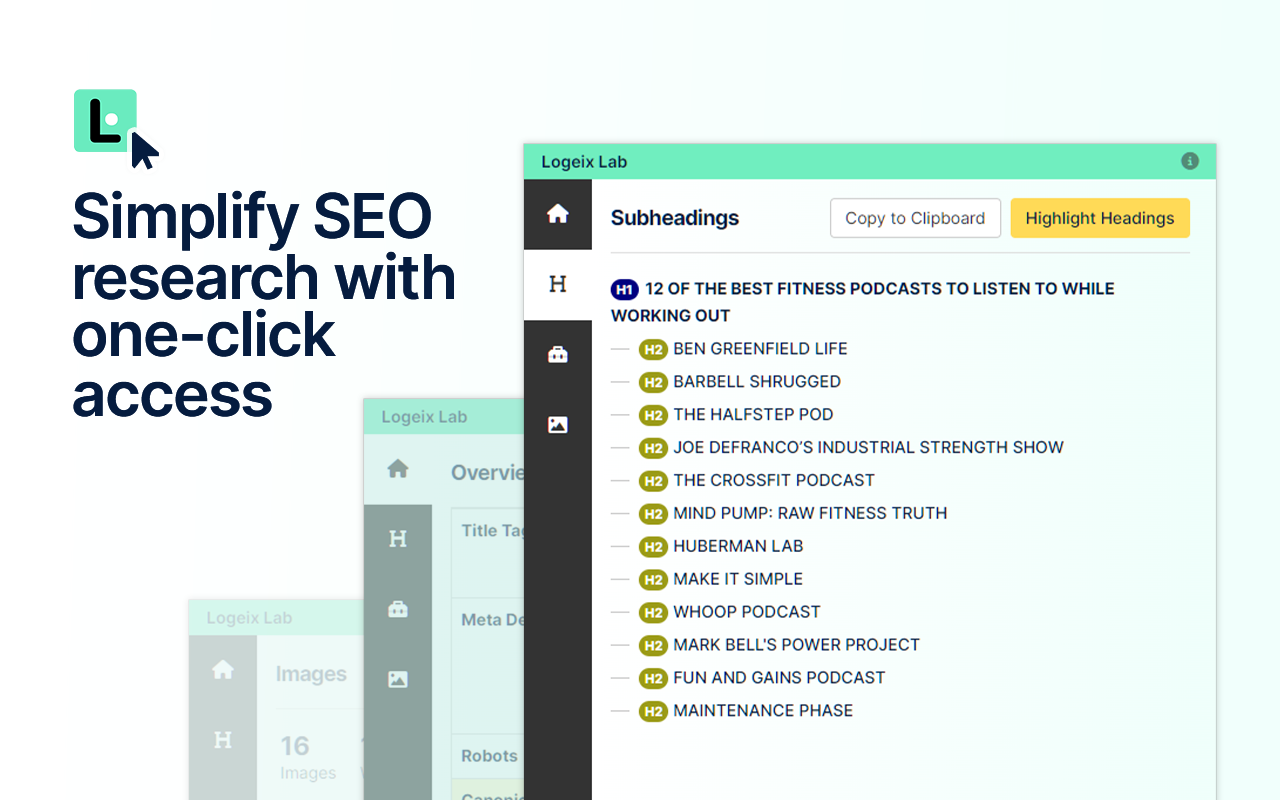Select MAKE IT SIMPLE heading
Viewport: 1280px width, 800px height.
(x=738, y=579)
